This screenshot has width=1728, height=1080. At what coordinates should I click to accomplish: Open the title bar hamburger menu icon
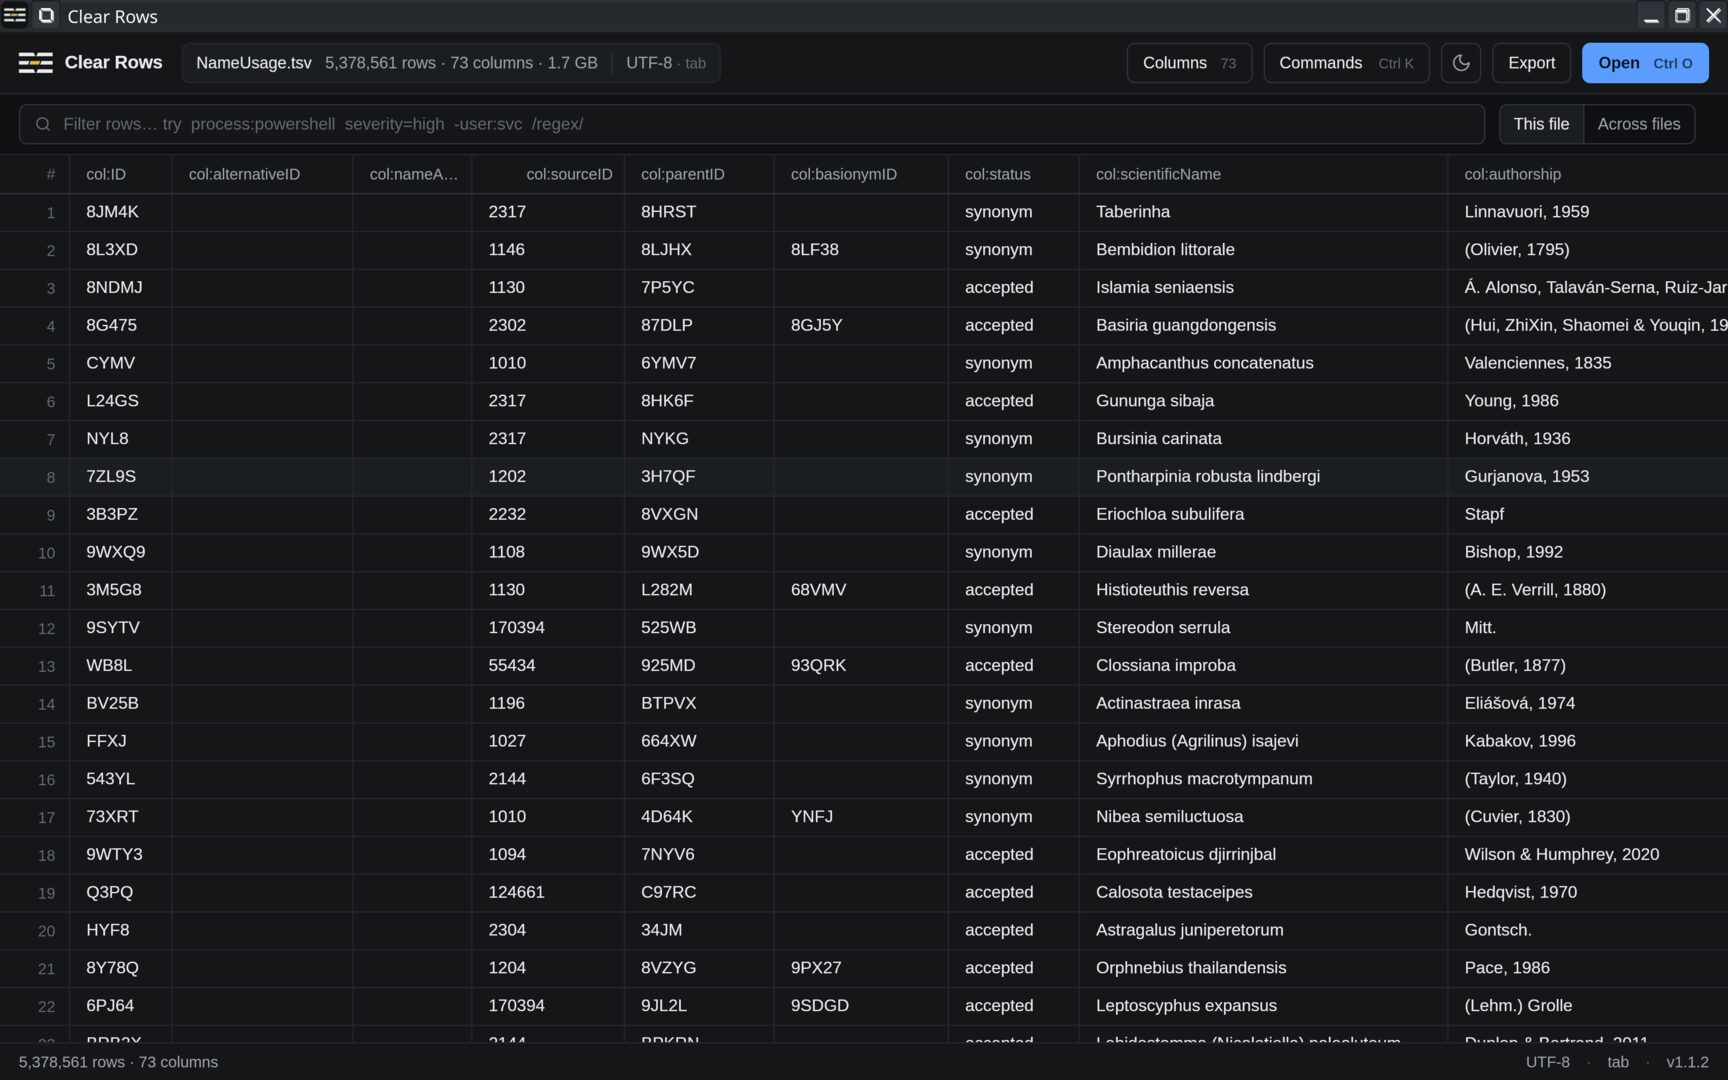[15, 16]
